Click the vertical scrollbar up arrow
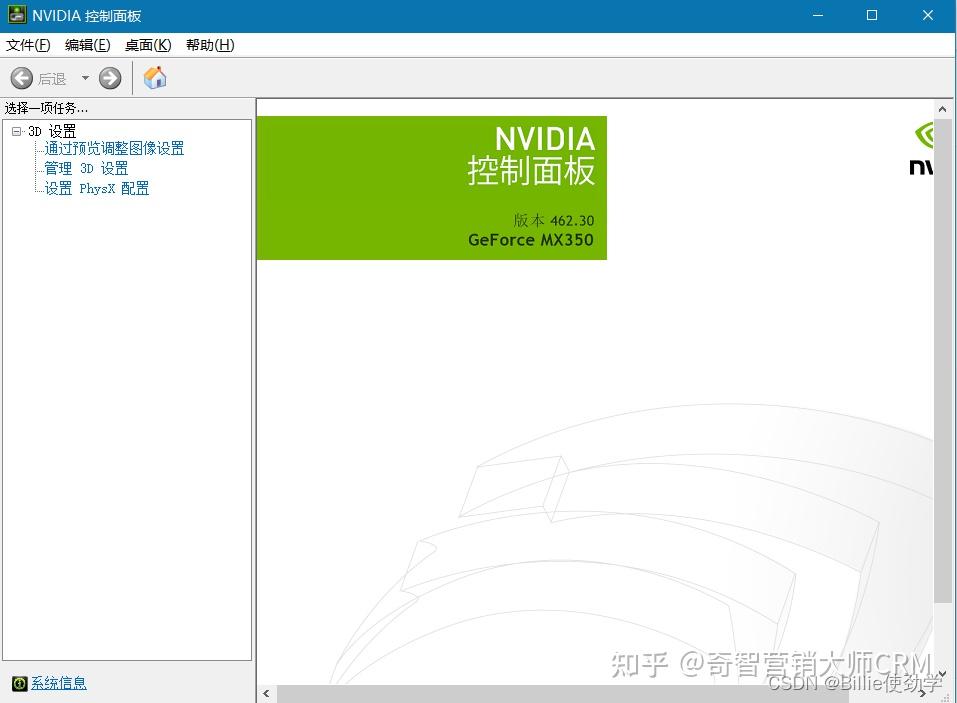The height and width of the screenshot is (703, 957). tap(941, 108)
